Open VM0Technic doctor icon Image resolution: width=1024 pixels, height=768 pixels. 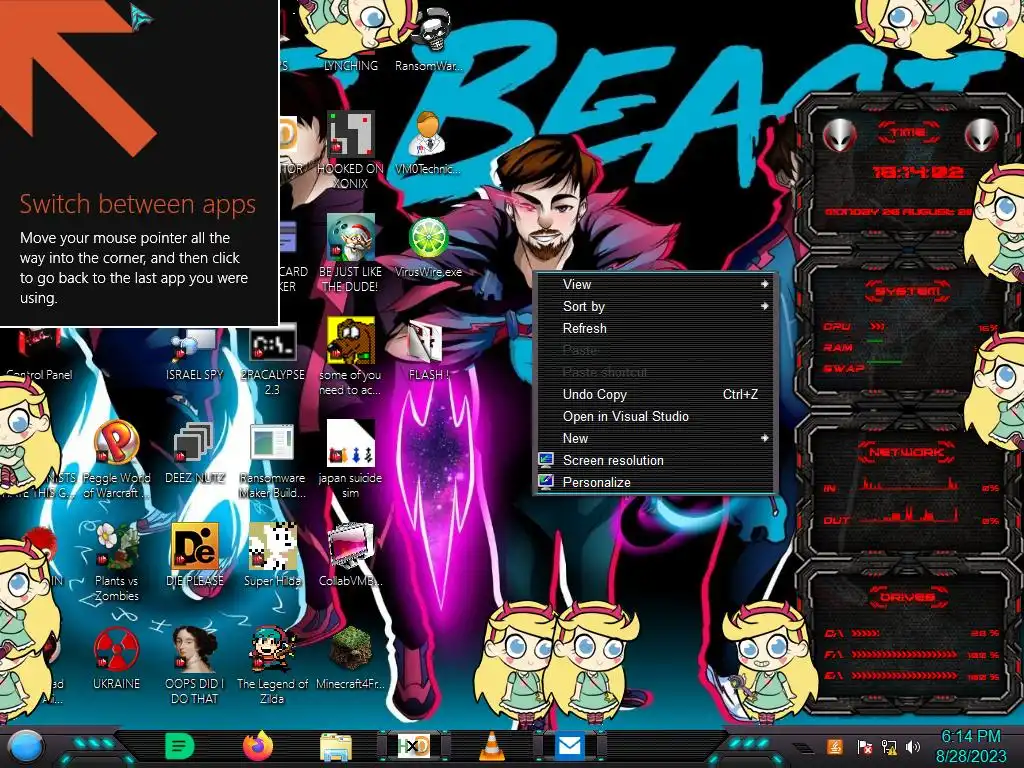428,142
